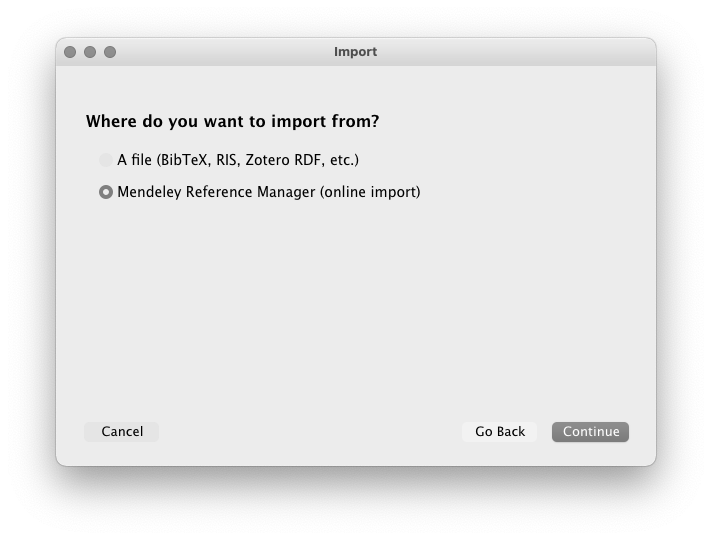Go Back to previous import step
Viewport: 712px width, 540px height.
click(x=499, y=431)
